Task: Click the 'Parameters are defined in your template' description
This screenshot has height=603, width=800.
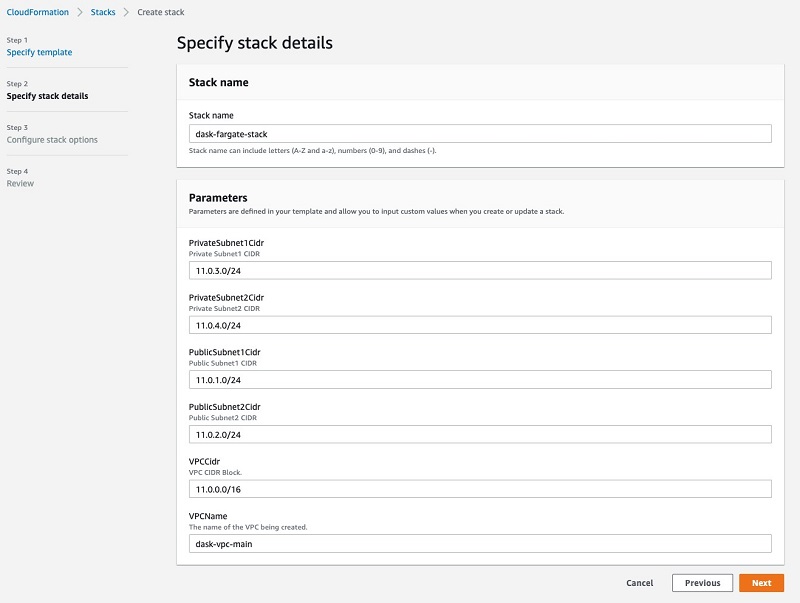Action: 377,211
